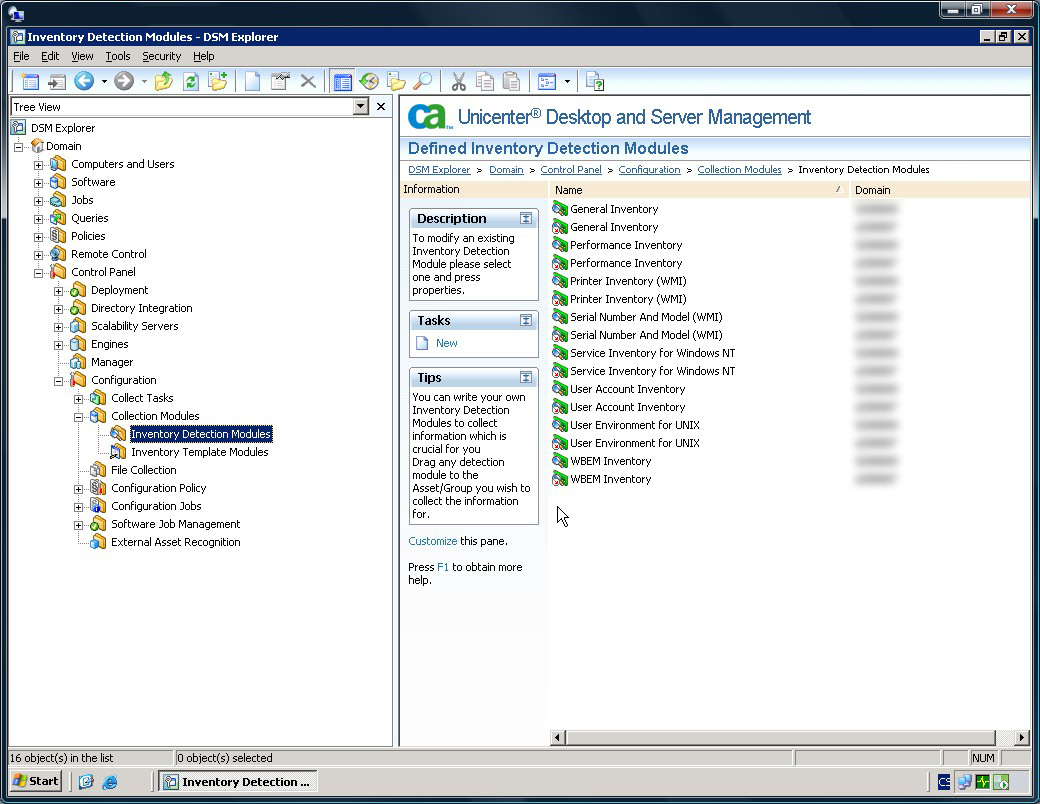Collapse the Control Panel tree node
1040x804 pixels.
click(x=39, y=272)
